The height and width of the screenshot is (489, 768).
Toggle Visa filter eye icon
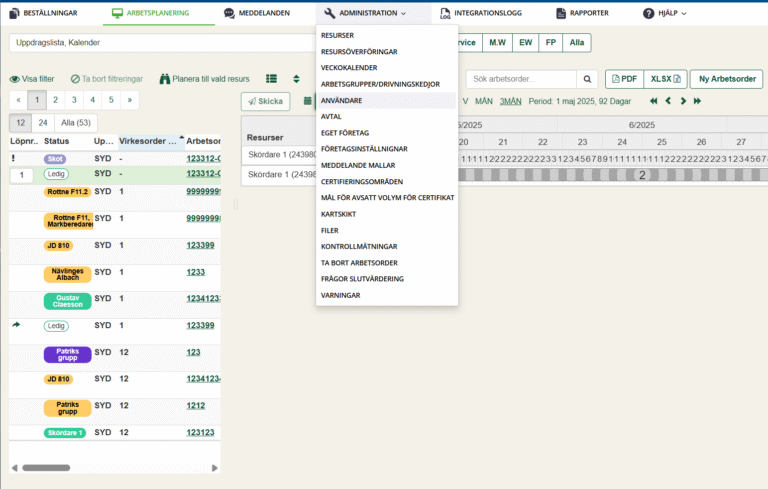pyautogui.click(x=15, y=79)
